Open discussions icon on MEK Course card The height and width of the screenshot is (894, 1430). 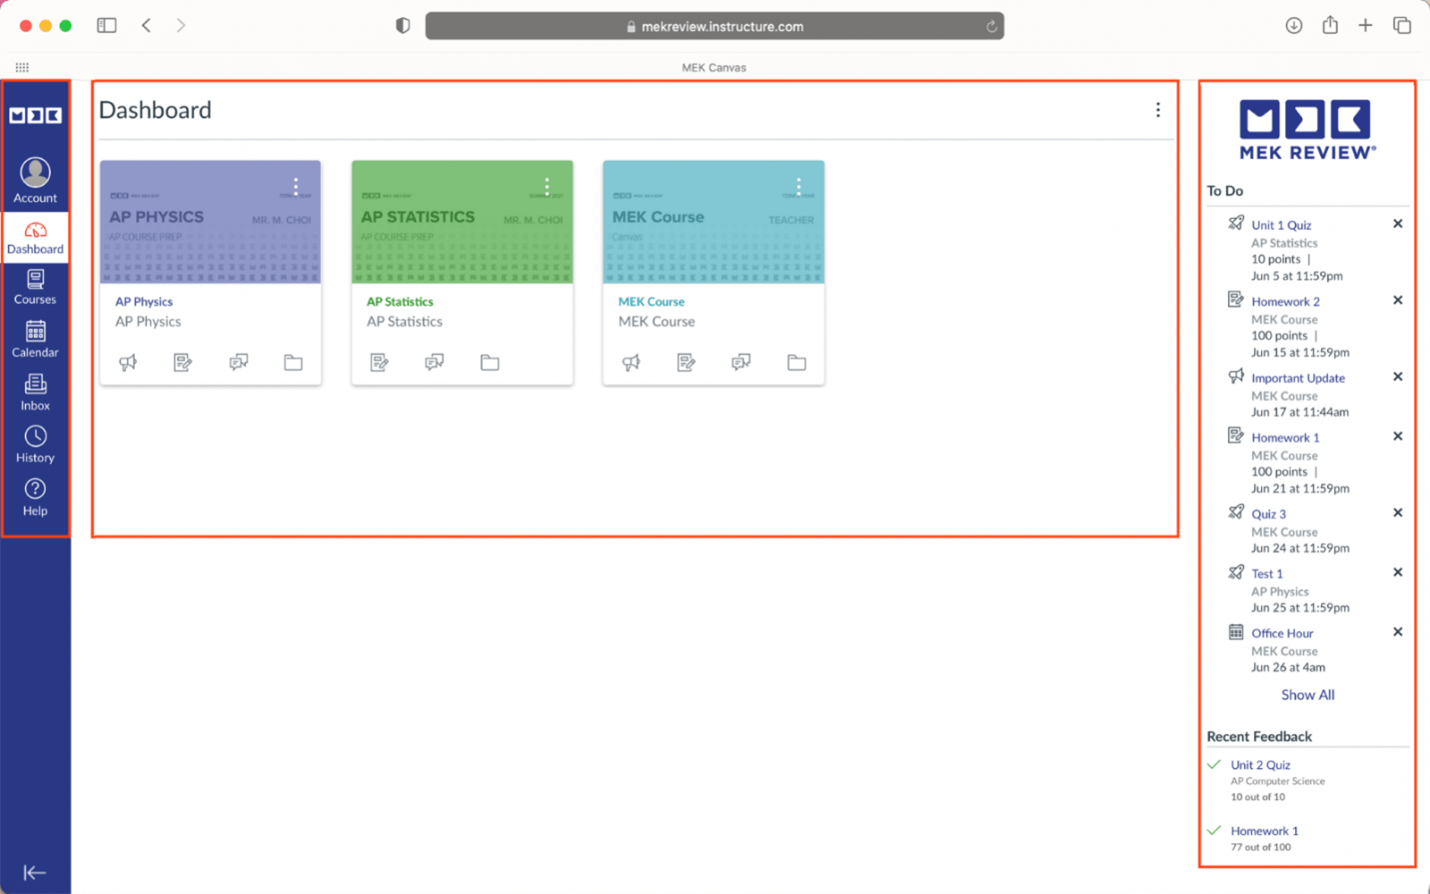[x=741, y=362]
